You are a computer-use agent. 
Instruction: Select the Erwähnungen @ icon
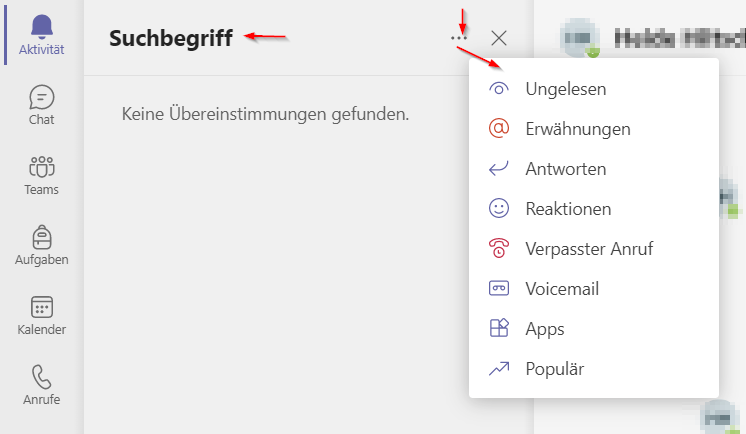point(499,128)
